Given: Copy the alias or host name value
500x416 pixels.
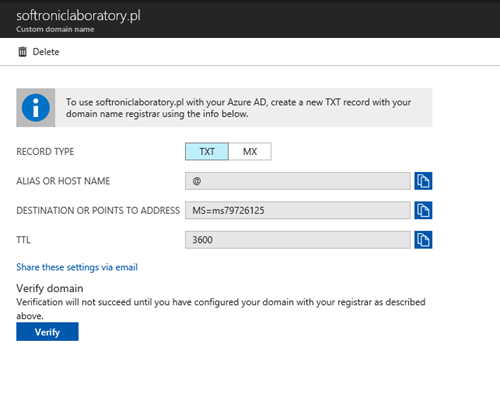Looking at the screenshot, I should pyautogui.click(x=423, y=181).
